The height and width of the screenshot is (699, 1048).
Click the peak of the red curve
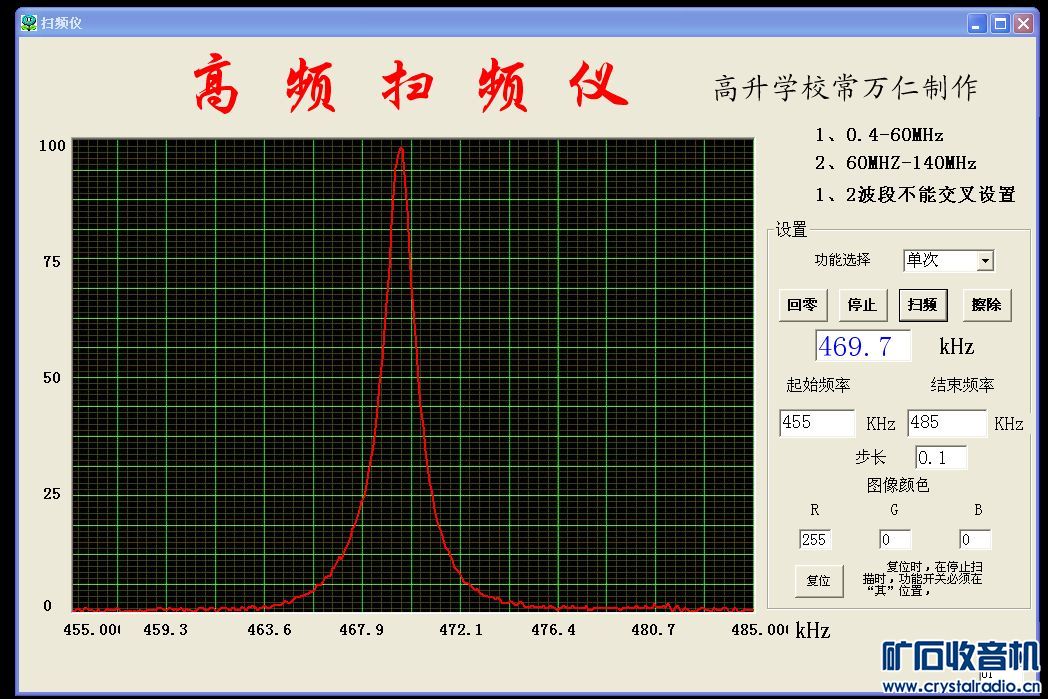(401, 149)
